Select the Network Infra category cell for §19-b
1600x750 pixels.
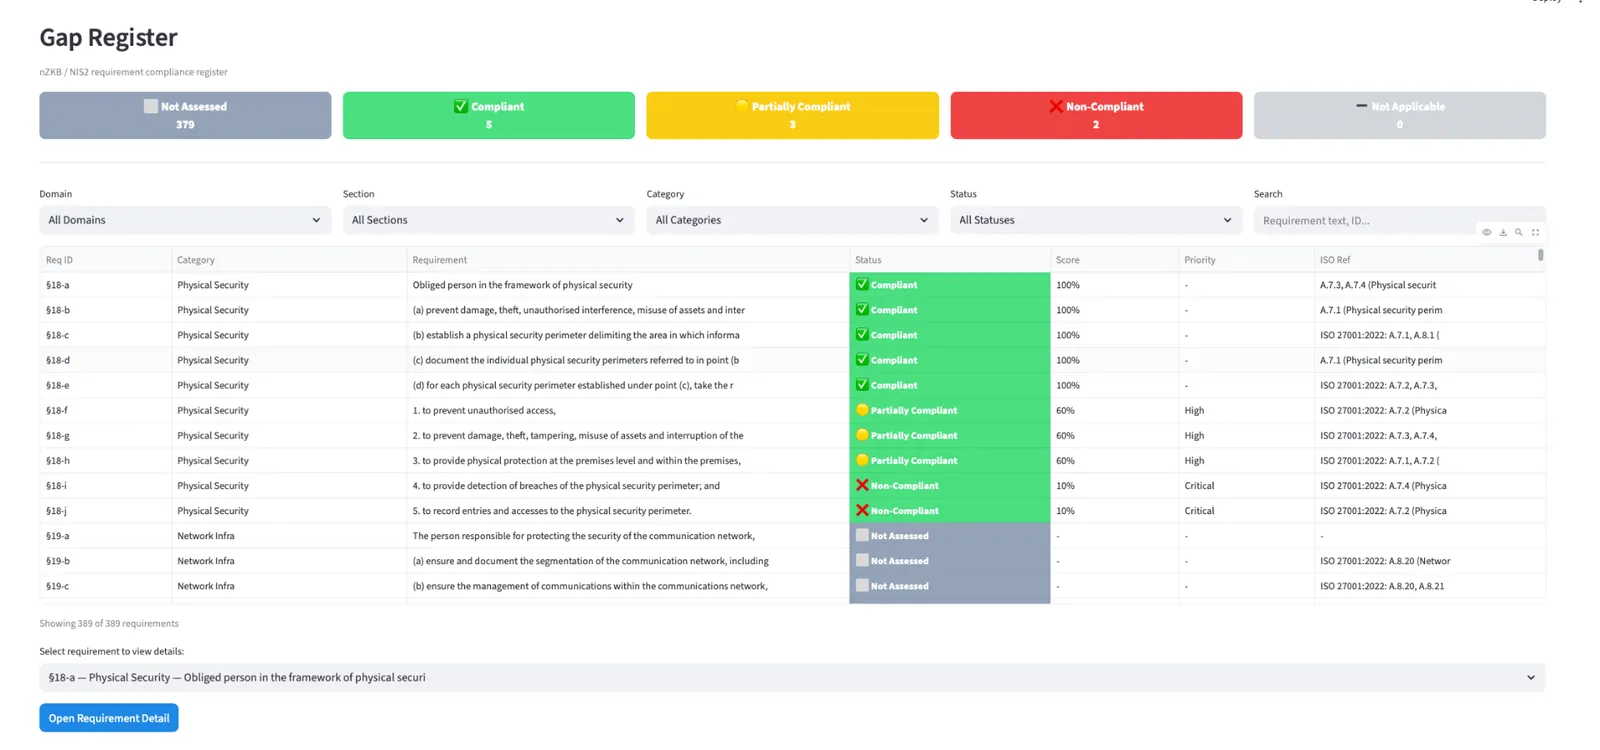click(289, 561)
